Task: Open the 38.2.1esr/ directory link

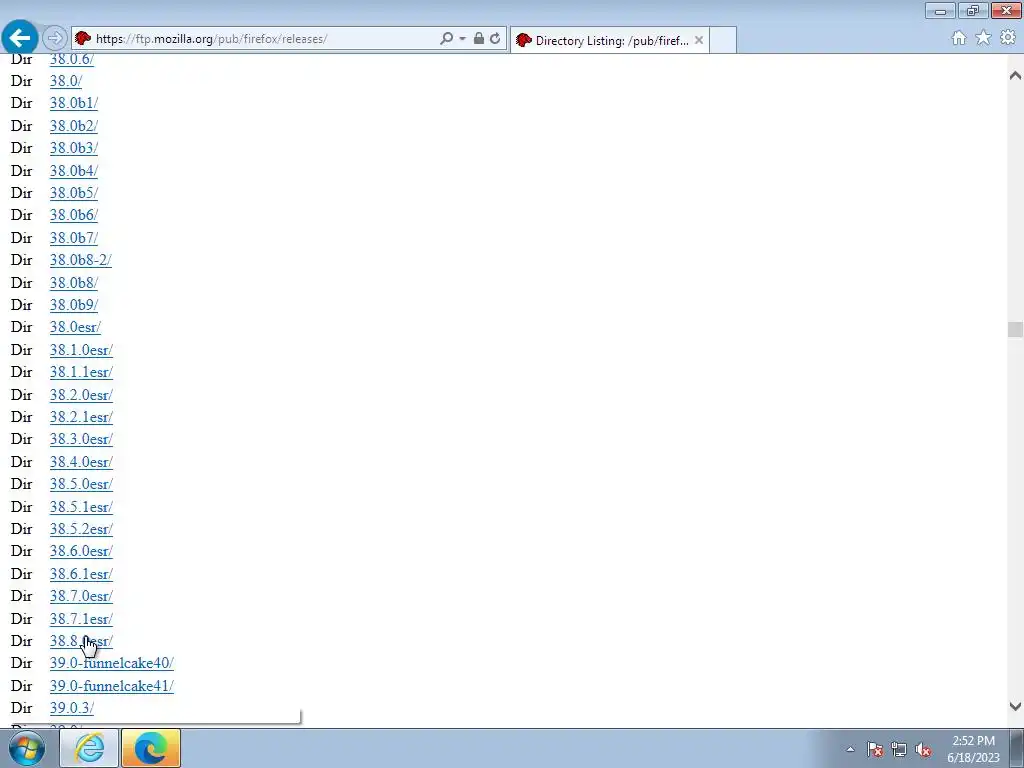Action: tap(81, 418)
